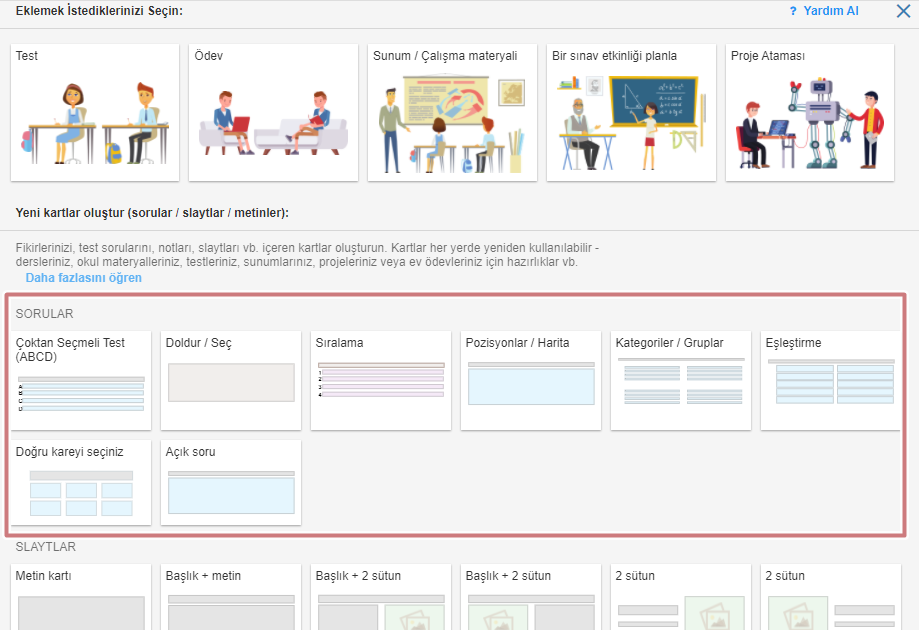
Task: Open Yardım AI help link
Action: [830, 11]
